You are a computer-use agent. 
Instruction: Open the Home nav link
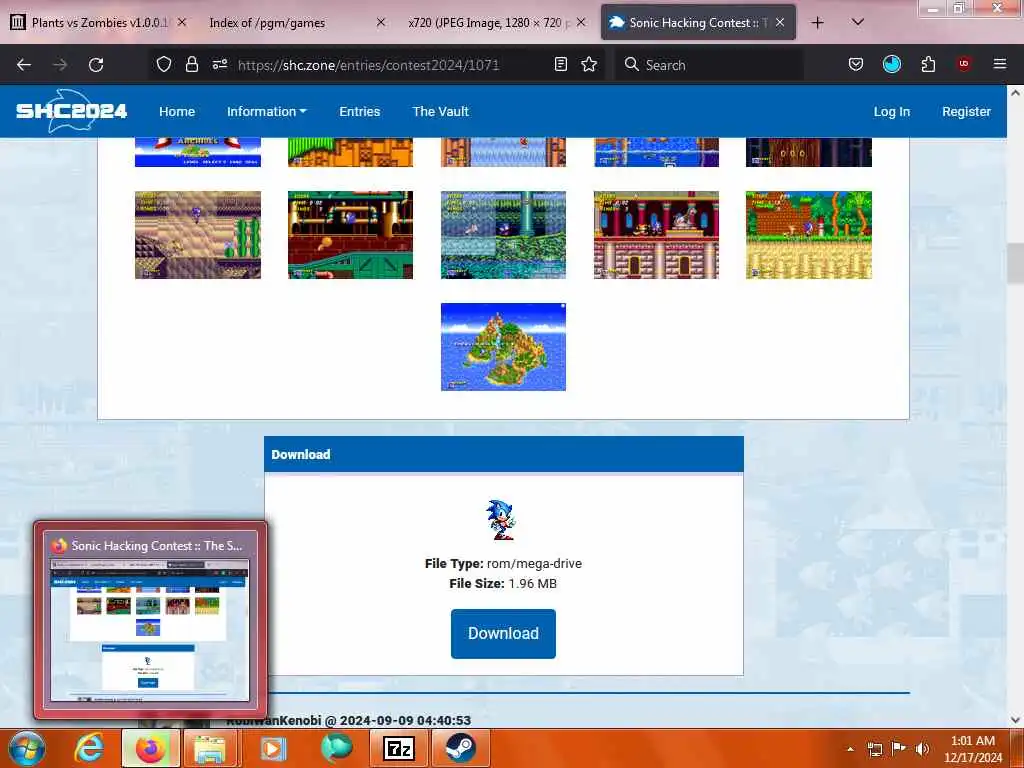tap(177, 112)
